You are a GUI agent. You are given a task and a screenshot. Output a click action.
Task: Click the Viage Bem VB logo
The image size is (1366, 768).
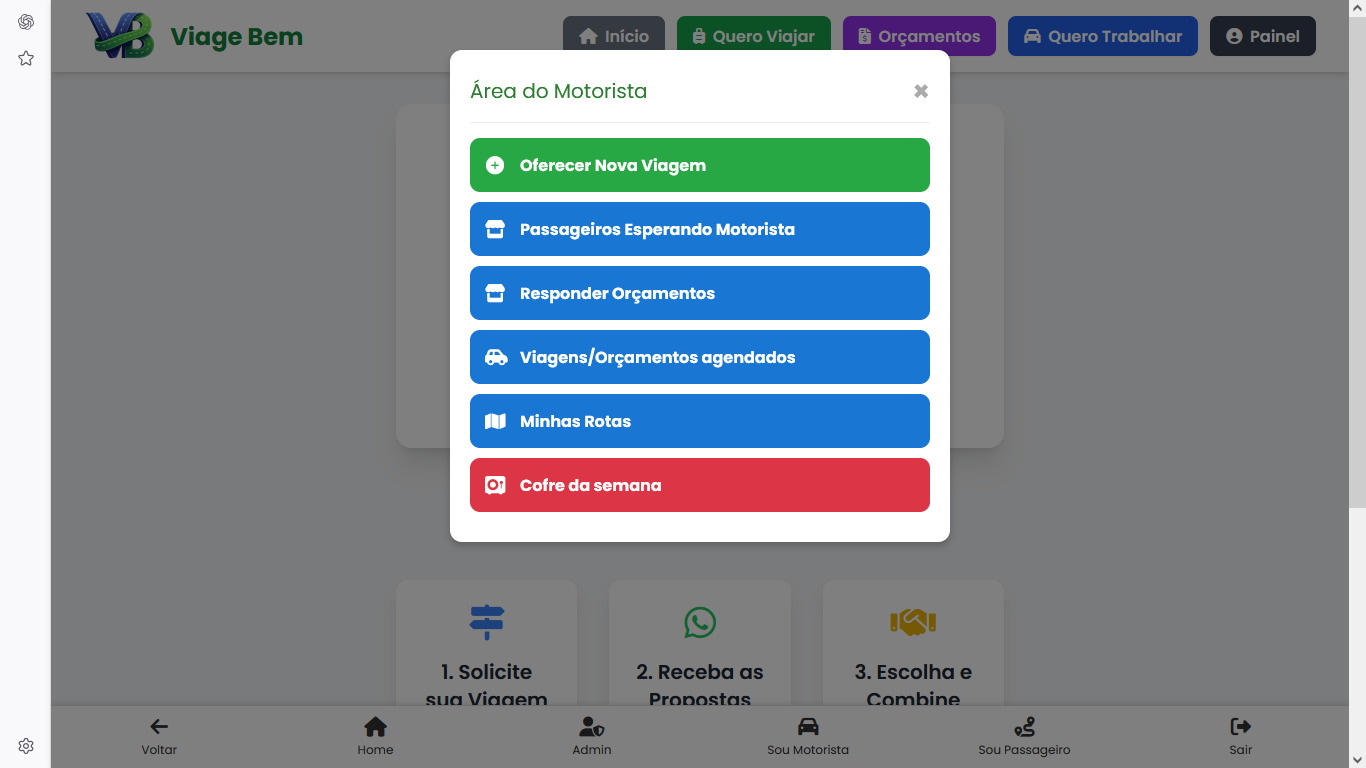click(121, 36)
